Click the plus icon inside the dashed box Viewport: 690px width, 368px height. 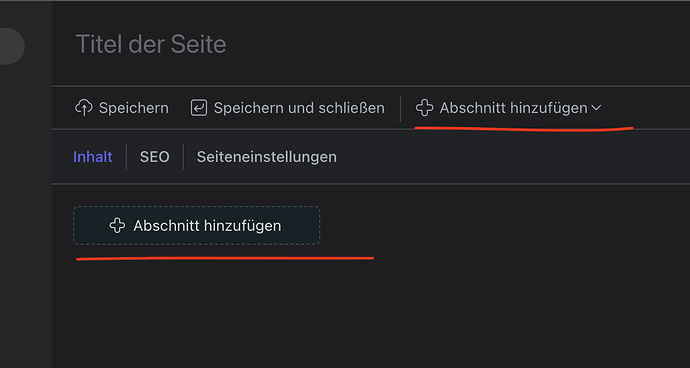point(117,226)
